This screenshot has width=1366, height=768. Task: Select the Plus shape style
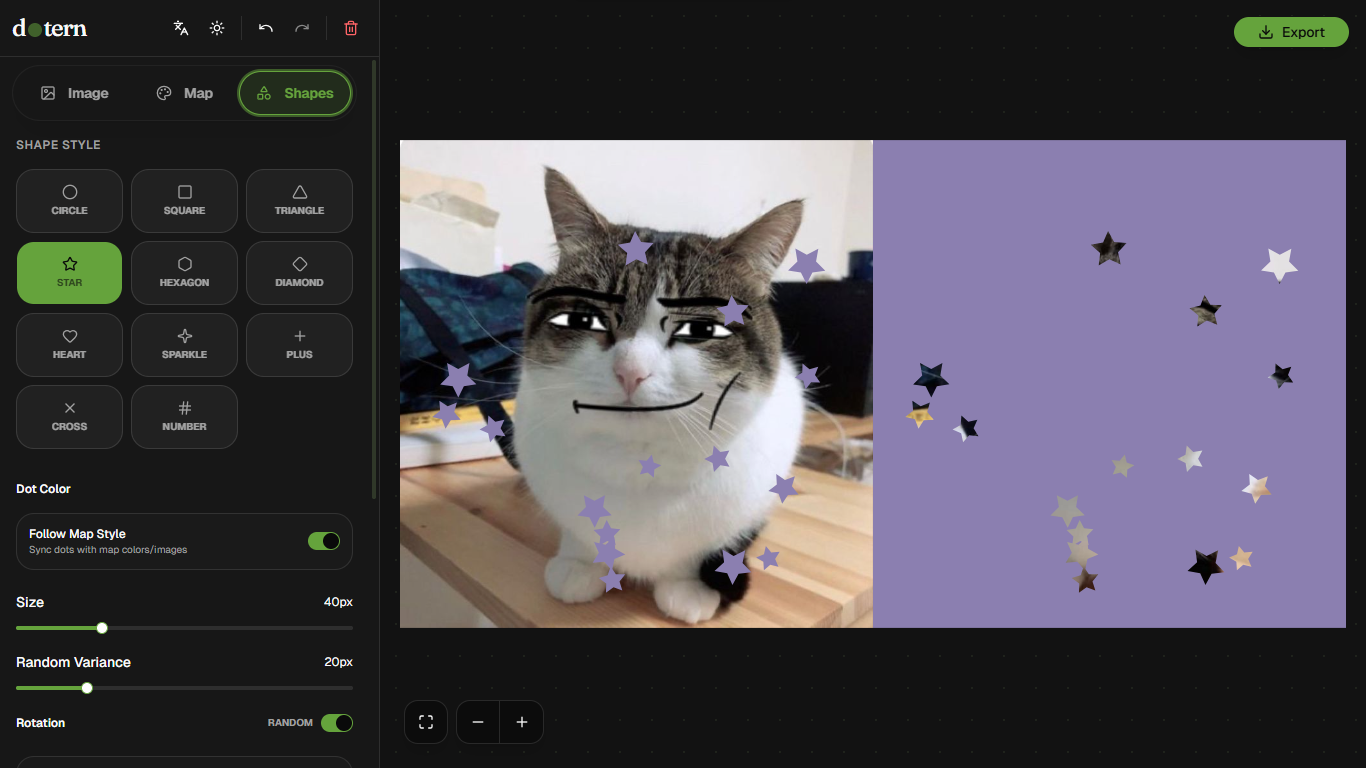coord(300,345)
